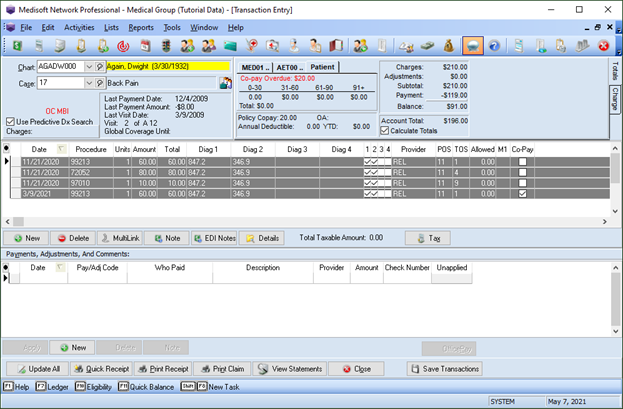Viewport: 623px width, 409px height.
Task: Click the Save Transactions button
Action: click(x=445, y=369)
